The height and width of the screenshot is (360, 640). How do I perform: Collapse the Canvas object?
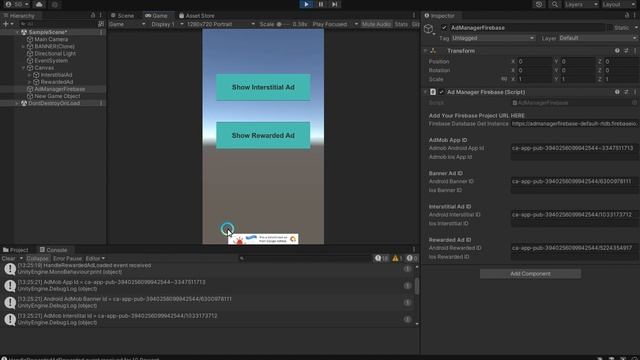(x=23, y=68)
